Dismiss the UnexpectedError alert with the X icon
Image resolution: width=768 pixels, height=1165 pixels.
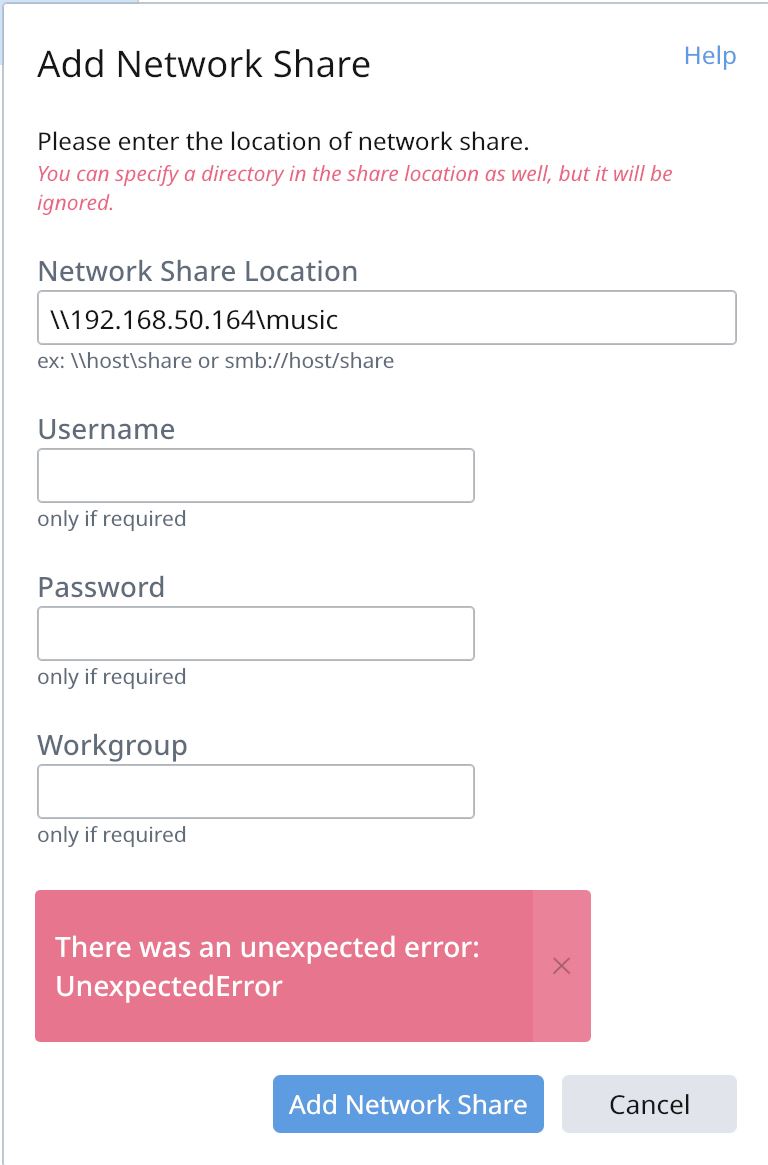(x=562, y=966)
